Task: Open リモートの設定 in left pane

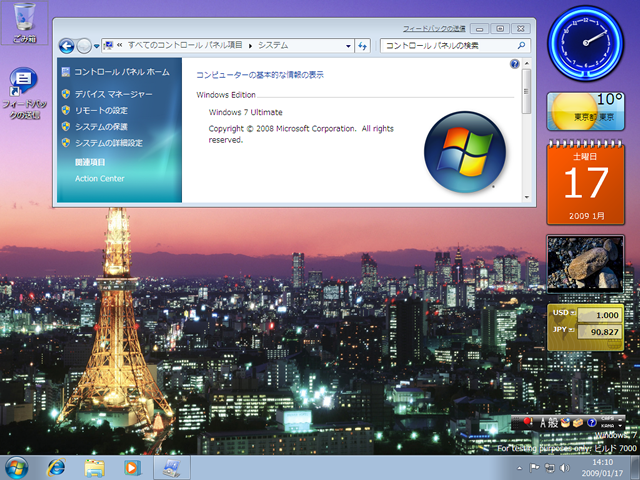Action: [101, 110]
